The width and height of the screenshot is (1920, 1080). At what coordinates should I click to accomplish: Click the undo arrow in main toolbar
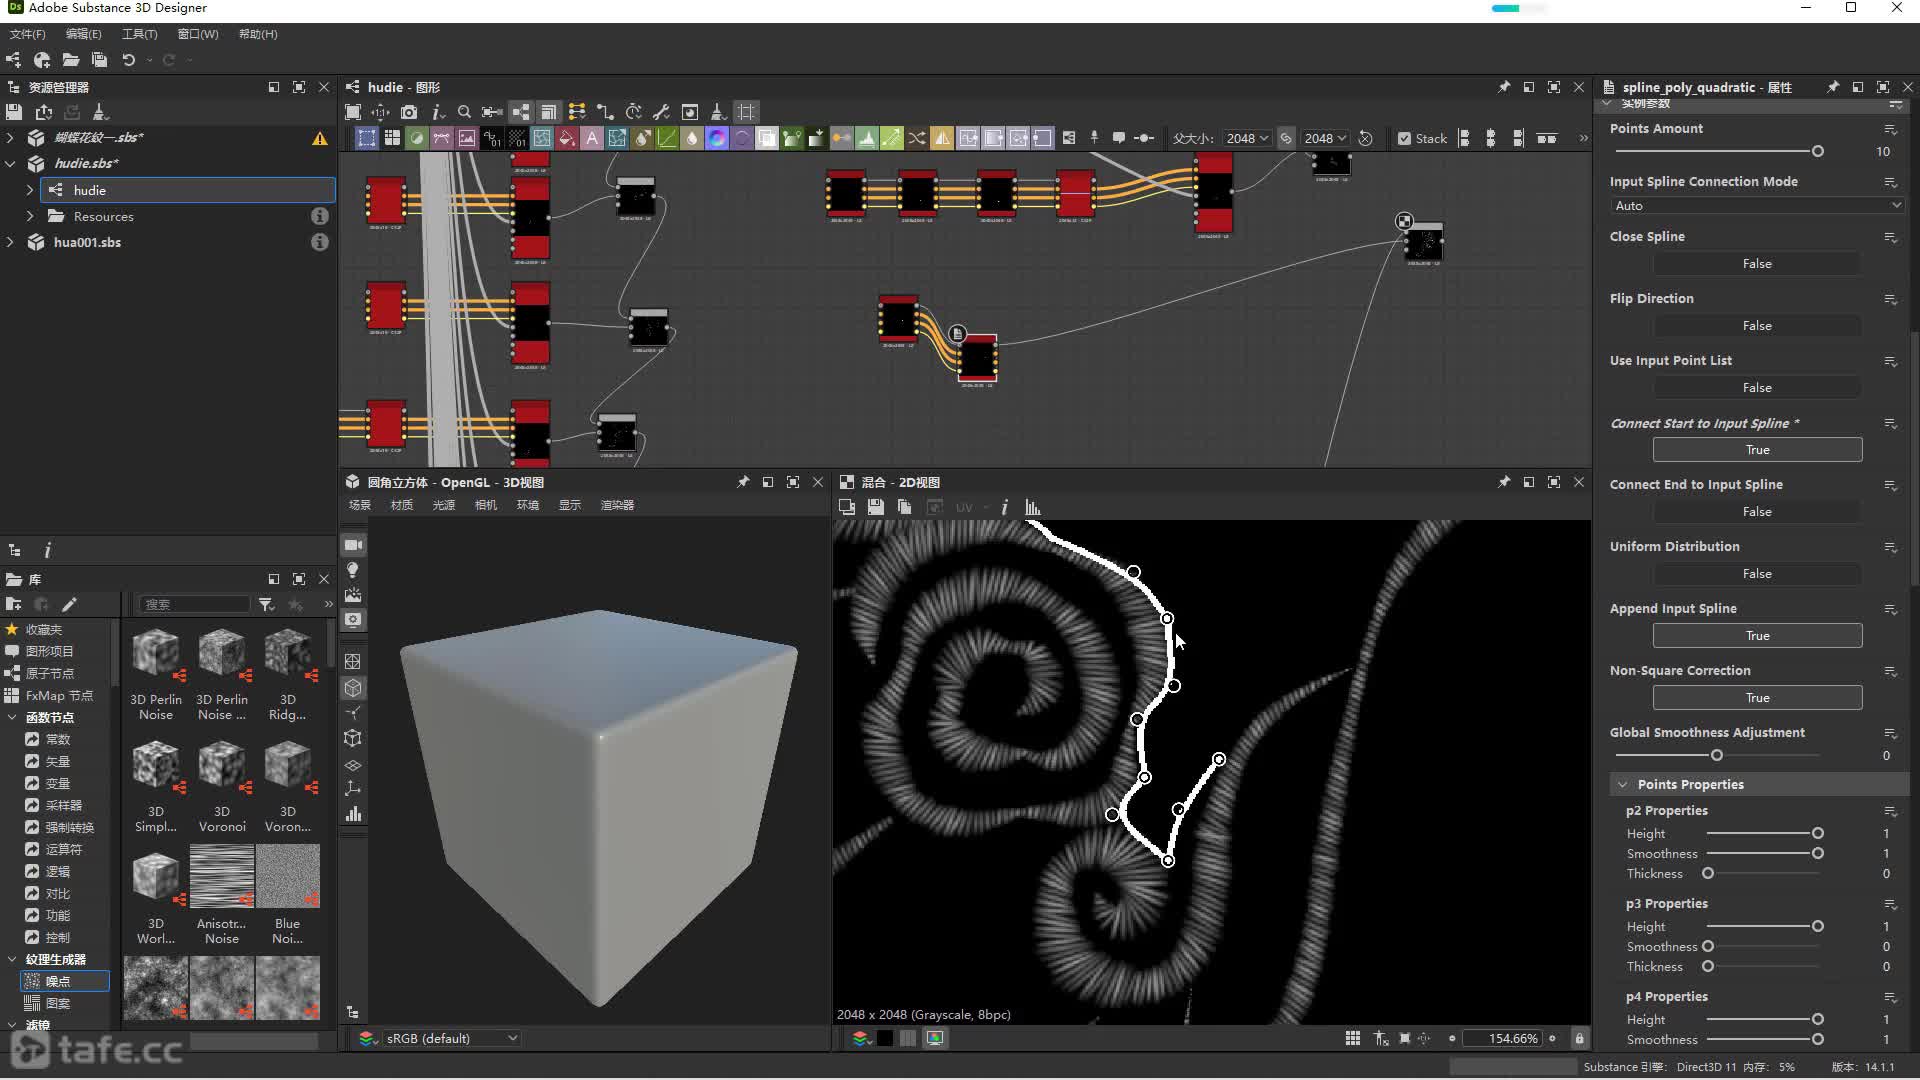(129, 60)
